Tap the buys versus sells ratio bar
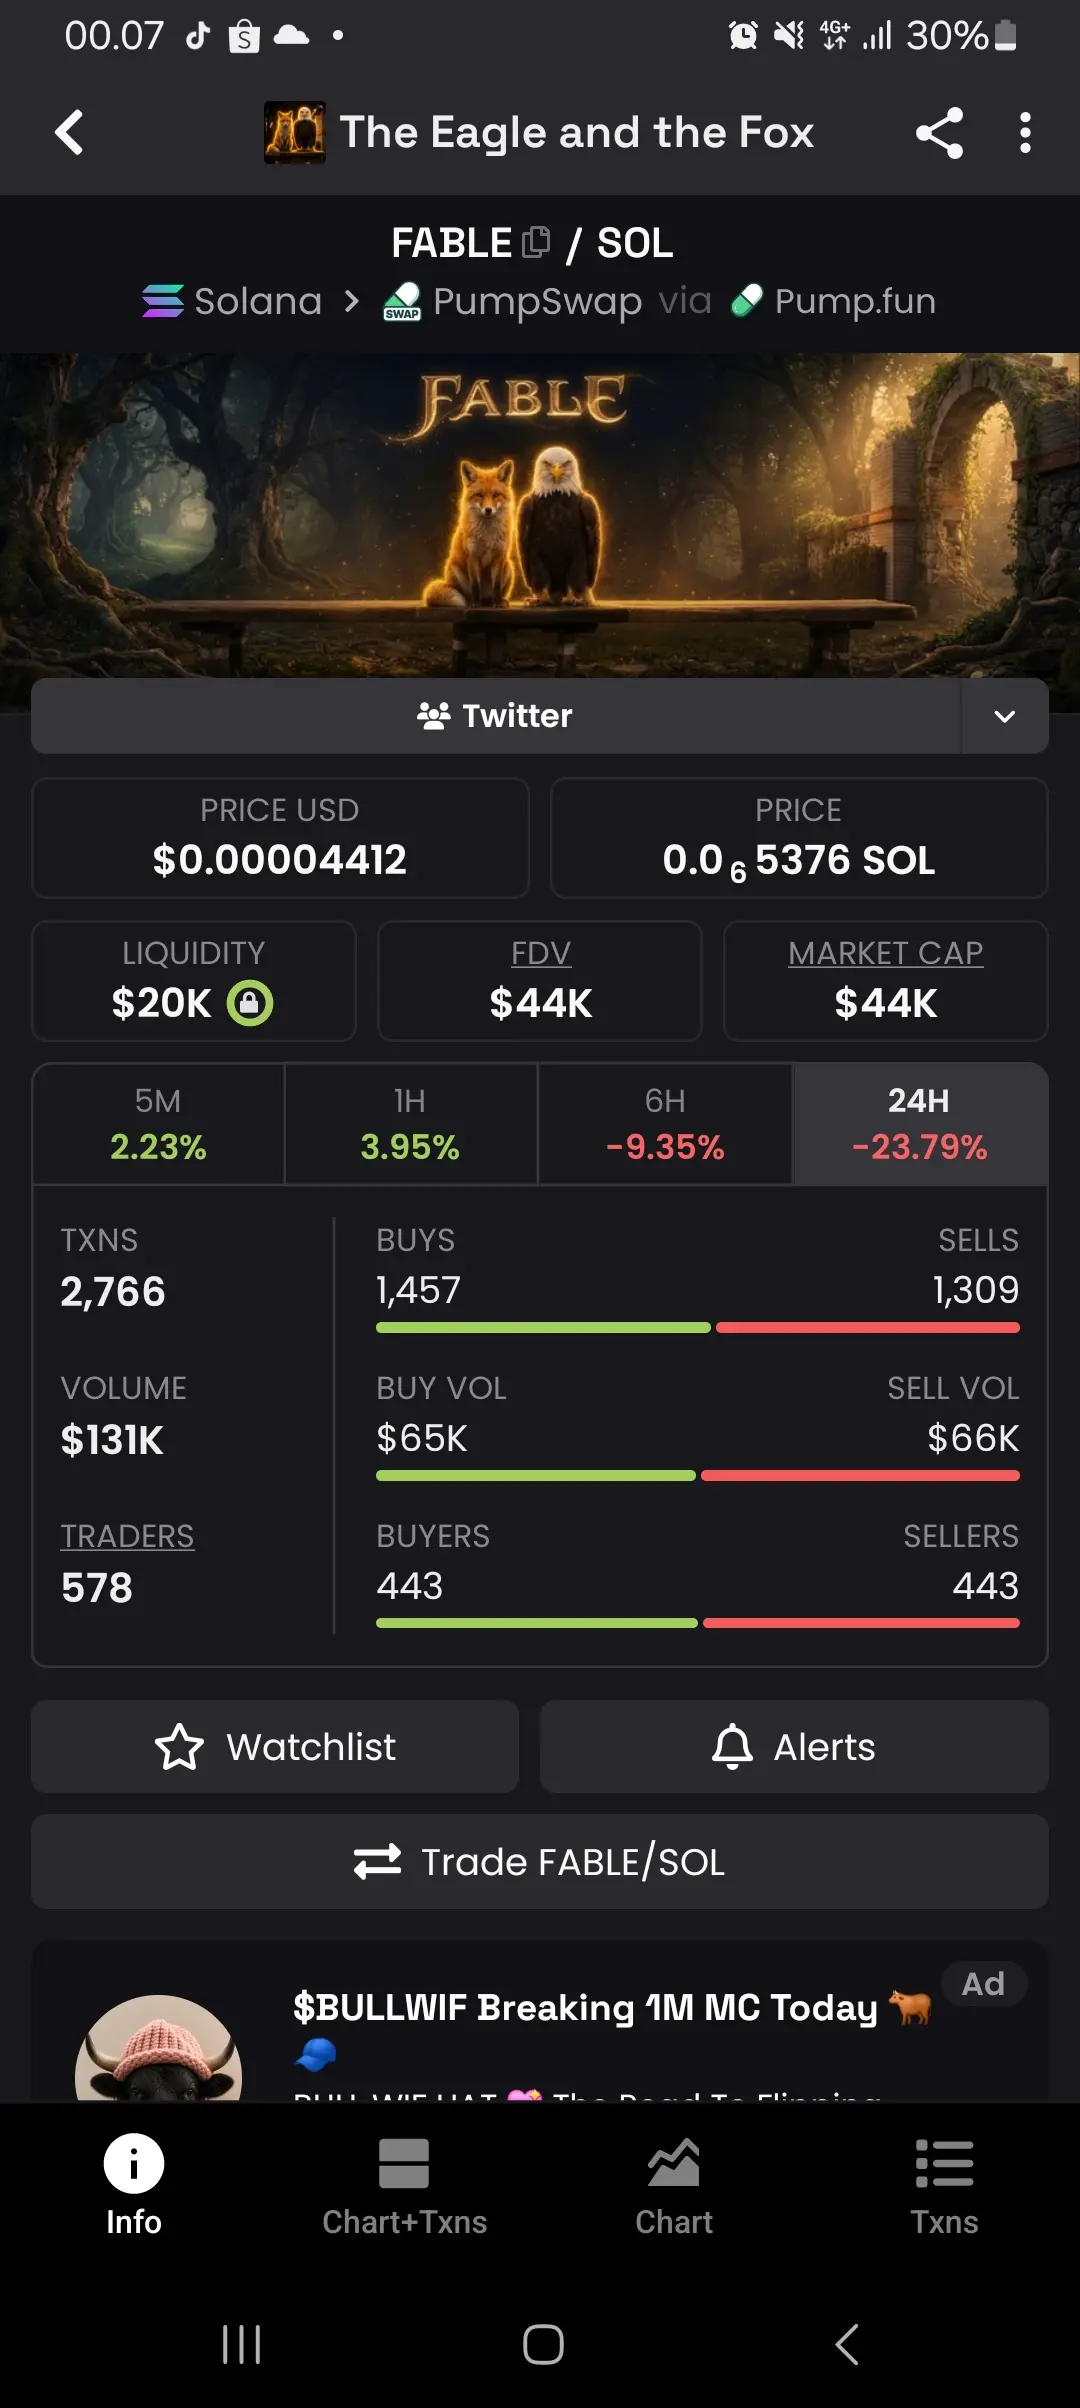This screenshot has width=1080, height=2408. point(698,1328)
